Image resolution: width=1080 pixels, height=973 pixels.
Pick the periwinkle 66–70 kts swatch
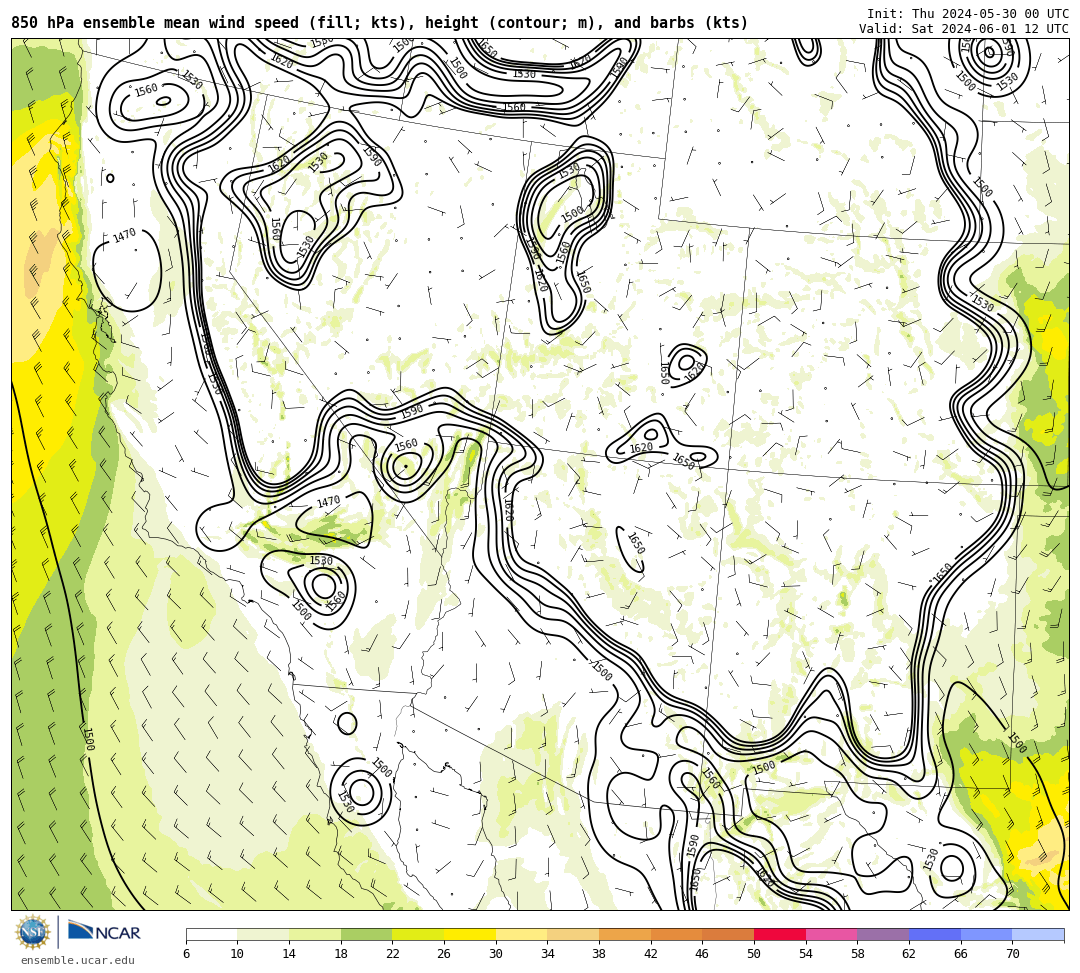tap(986, 934)
